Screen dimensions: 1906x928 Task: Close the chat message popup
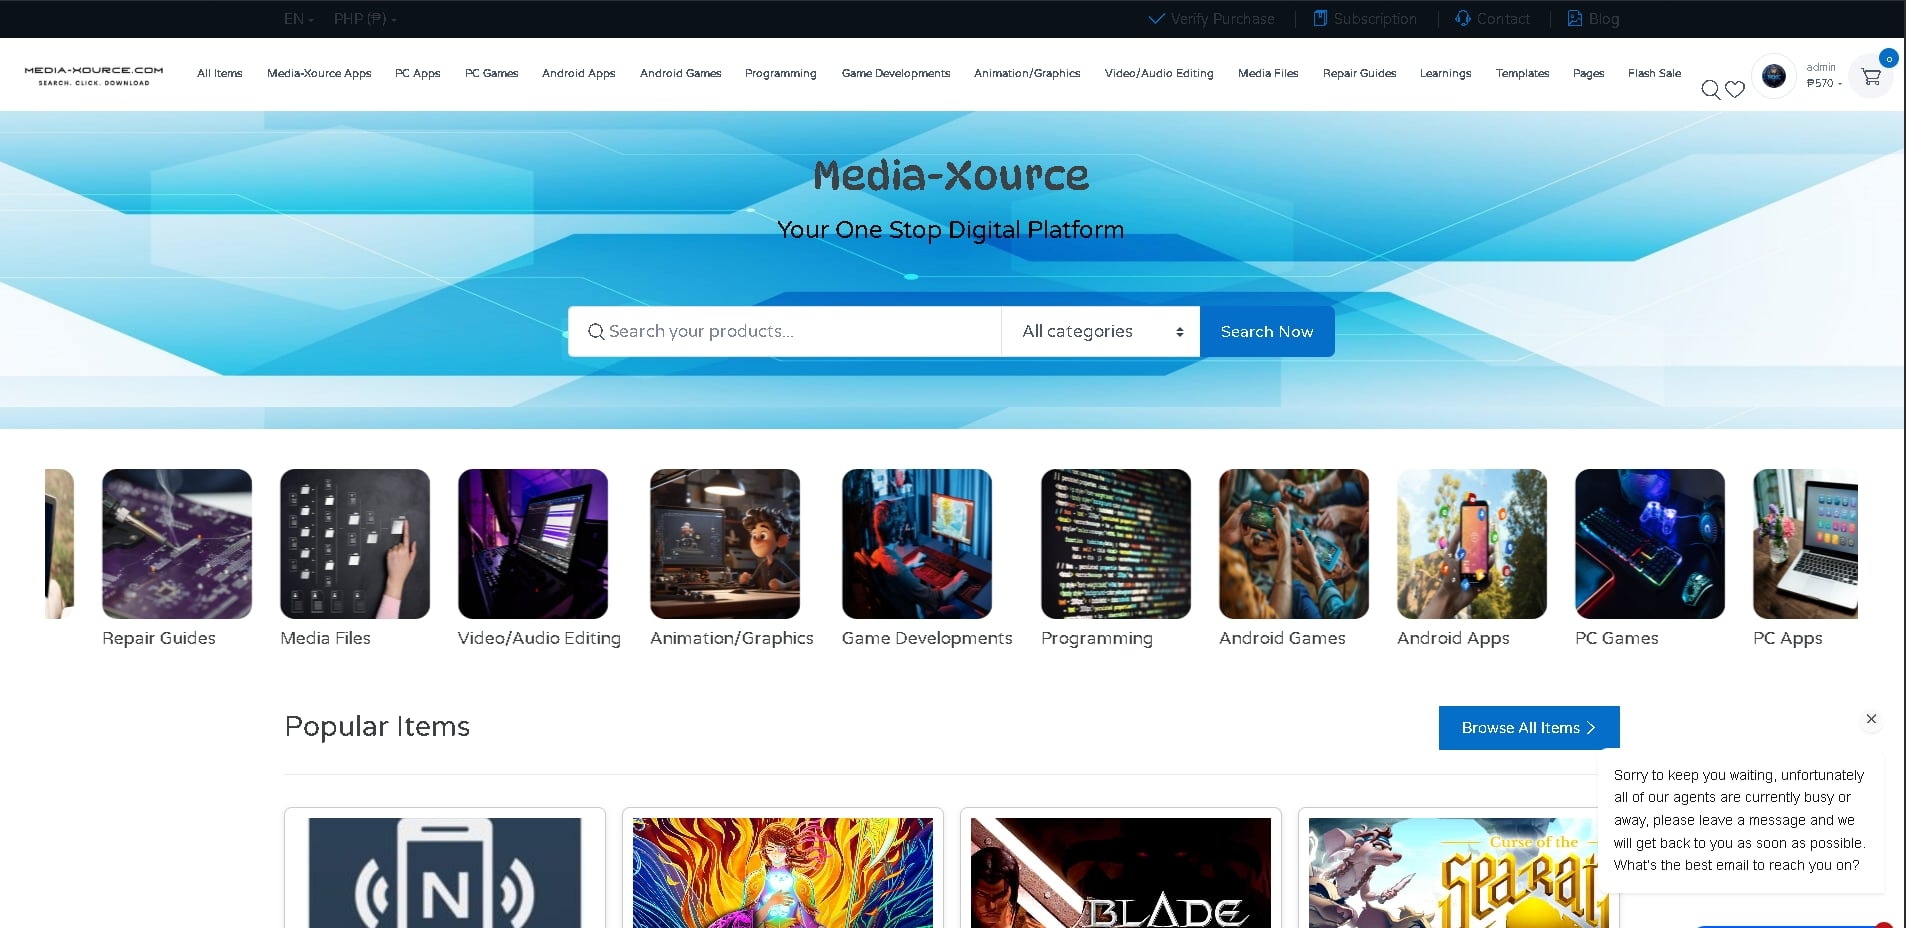coord(1871,719)
